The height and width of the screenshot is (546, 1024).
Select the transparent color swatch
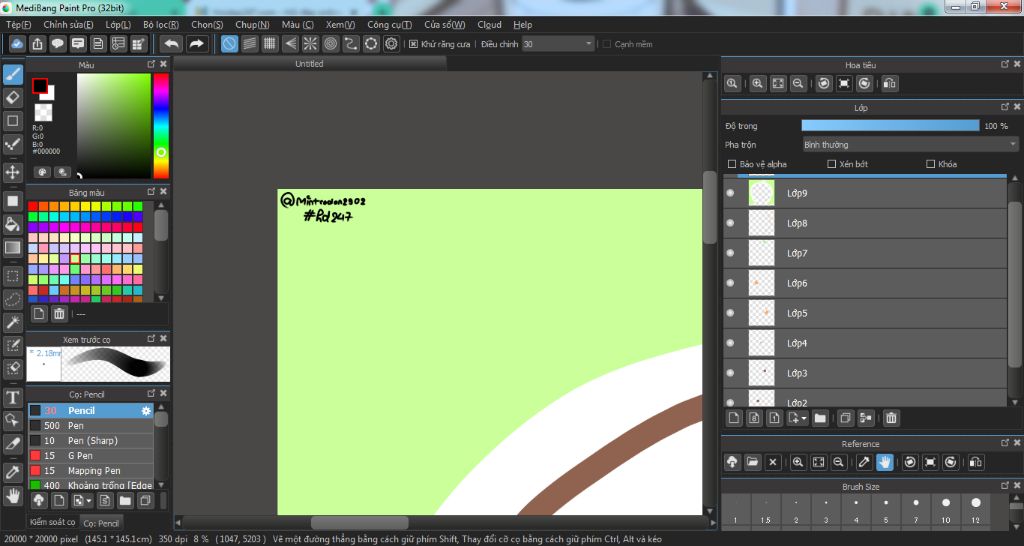[43, 112]
